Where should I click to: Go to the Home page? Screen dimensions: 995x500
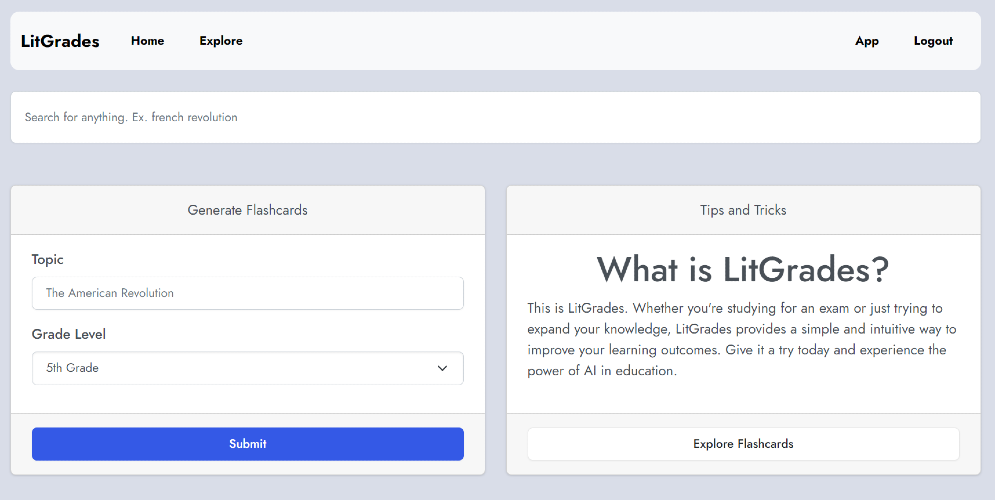tap(147, 41)
